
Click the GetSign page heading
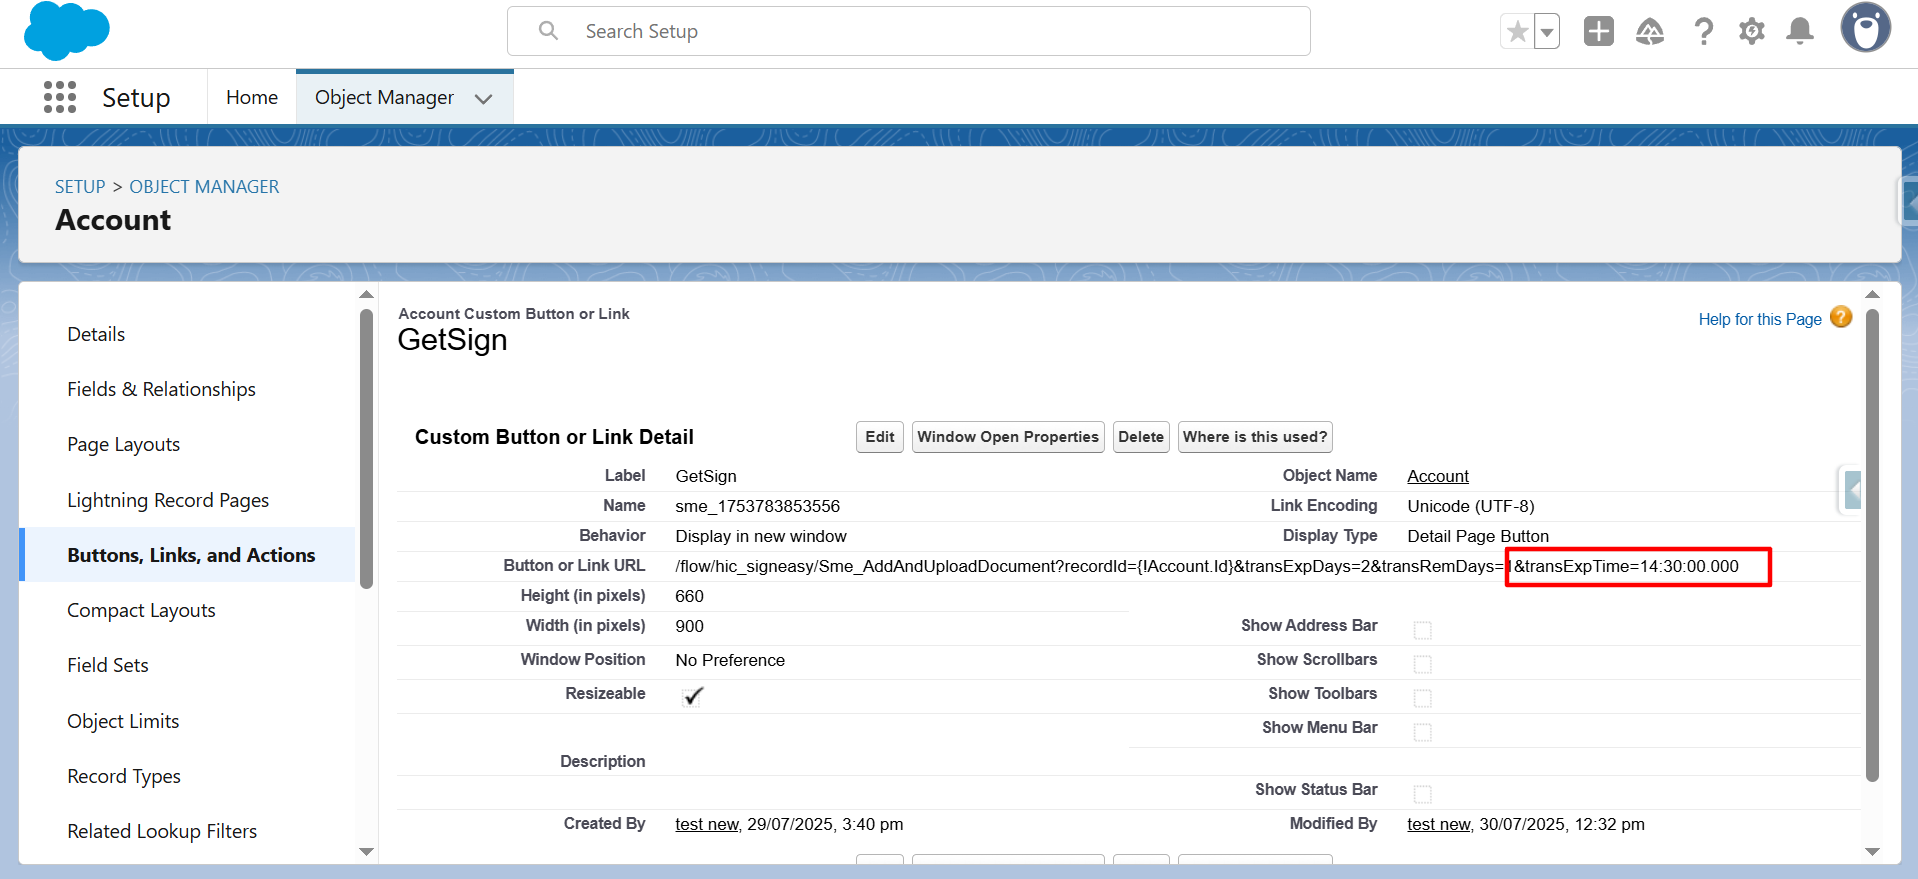[x=452, y=340]
